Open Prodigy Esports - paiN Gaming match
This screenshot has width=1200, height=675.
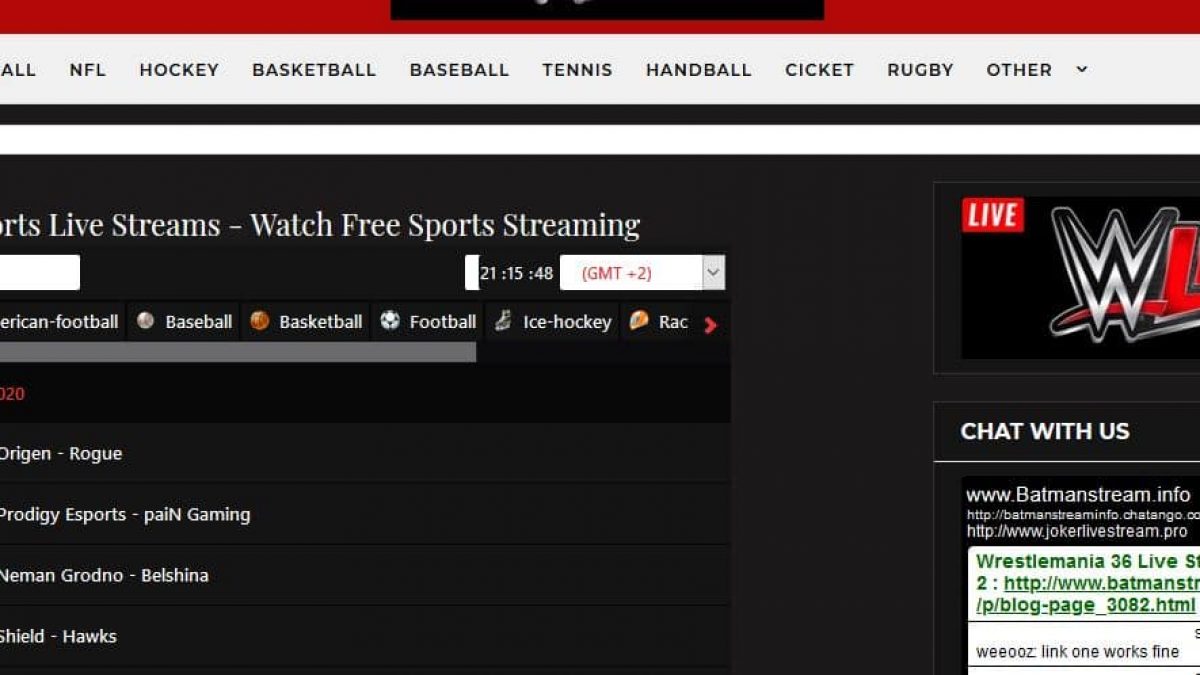click(124, 514)
